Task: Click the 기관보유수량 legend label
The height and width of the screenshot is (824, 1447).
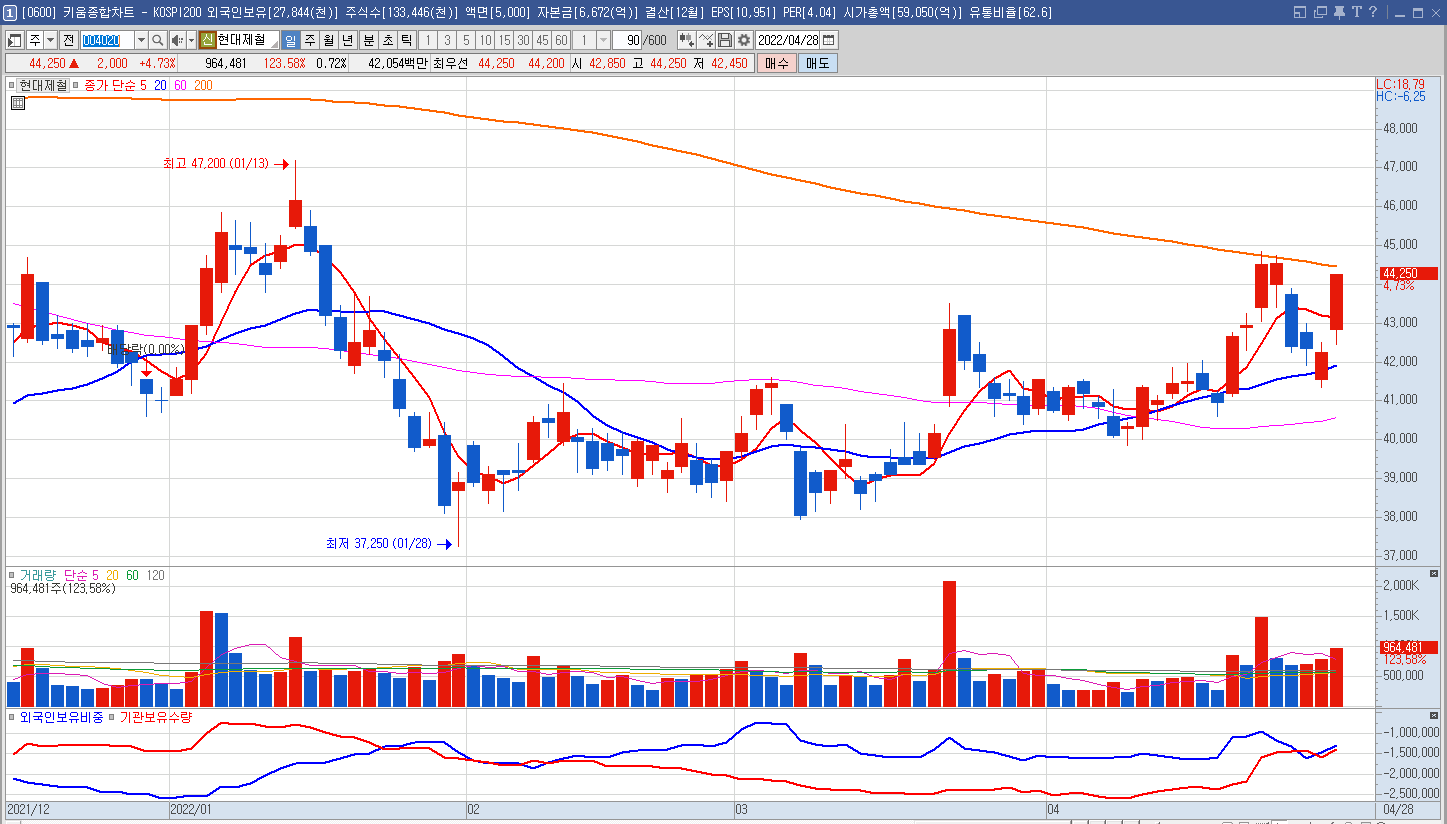Action: click(156, 716)
